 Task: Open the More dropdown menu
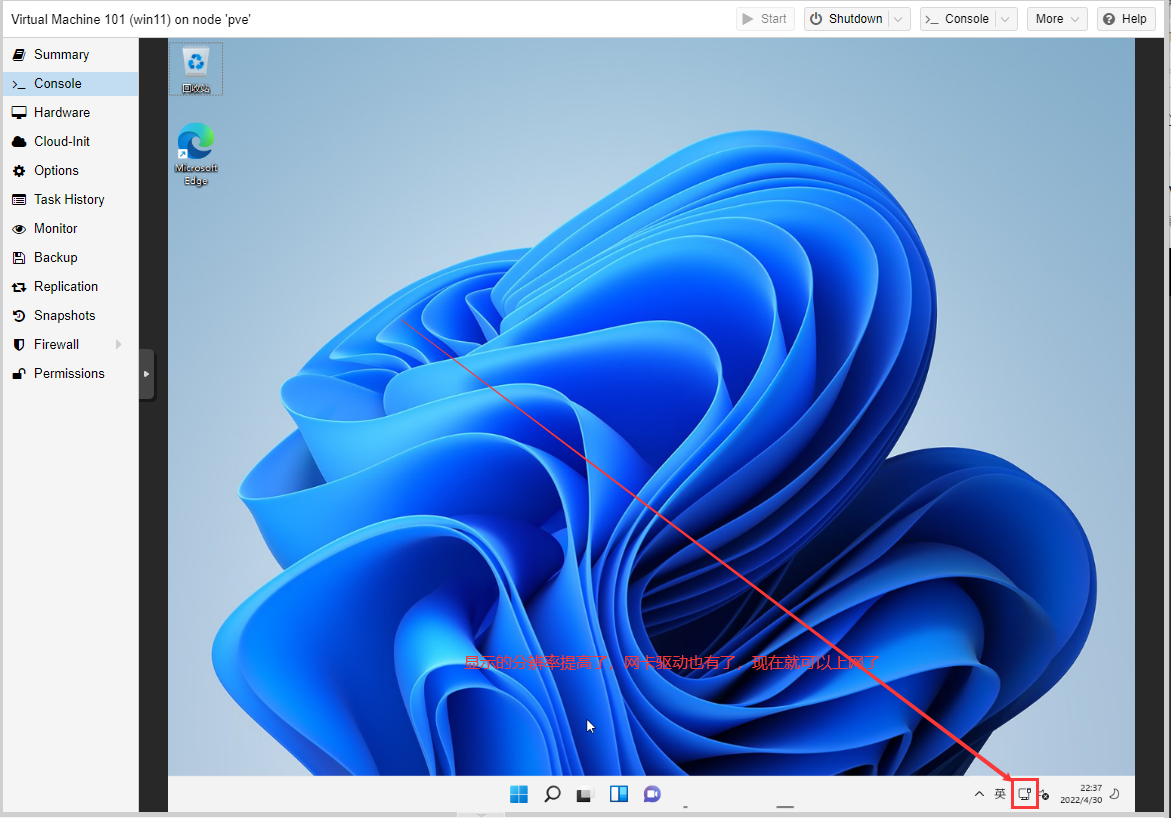[x=1057, y=19]
